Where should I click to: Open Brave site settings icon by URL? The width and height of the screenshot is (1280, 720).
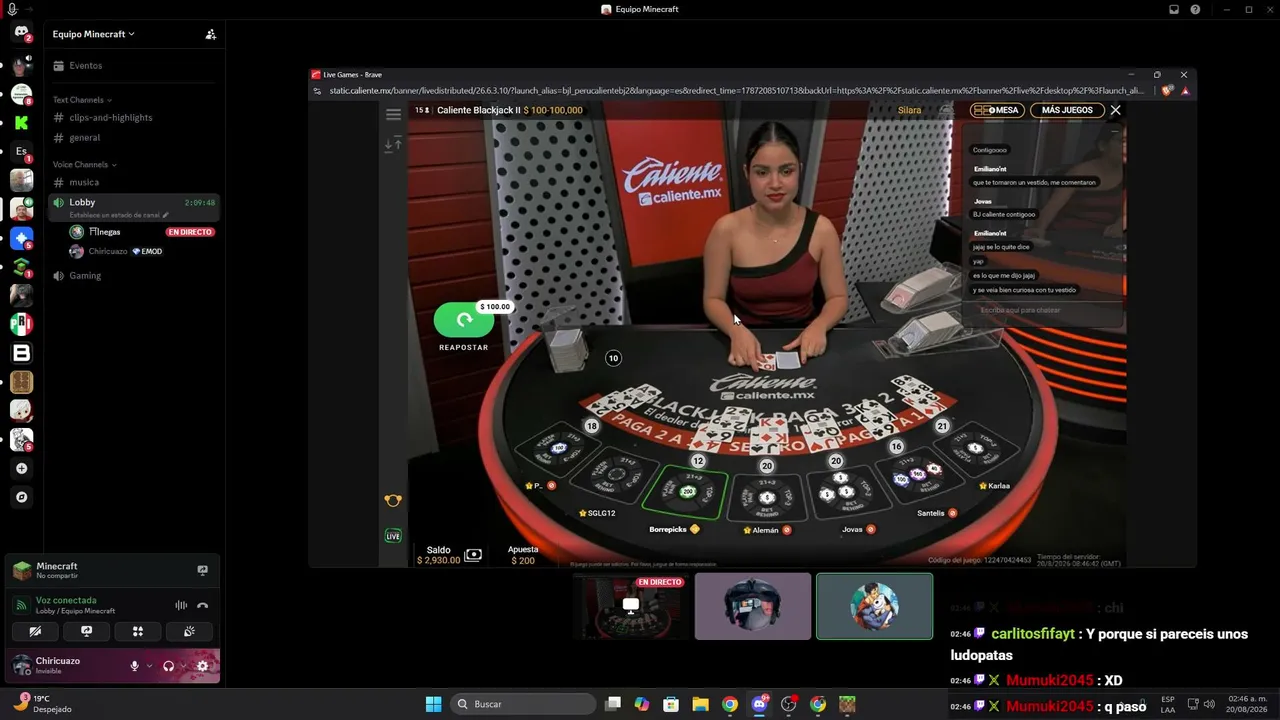[318, 91]
